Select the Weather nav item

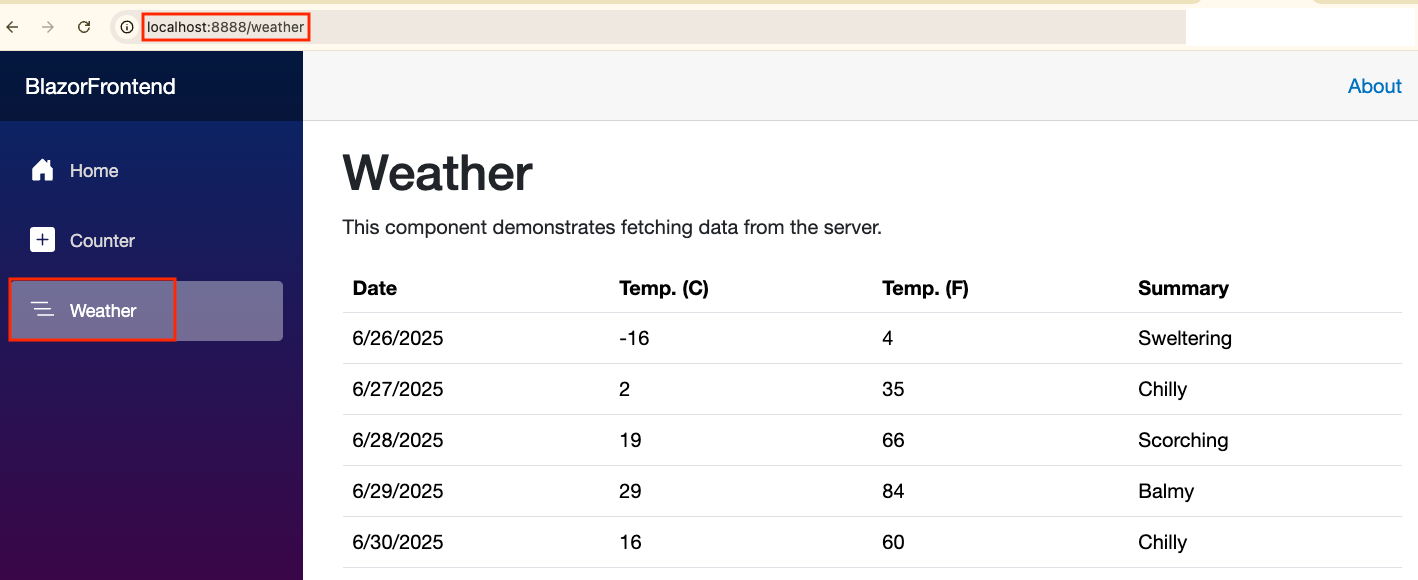point(103,311)
